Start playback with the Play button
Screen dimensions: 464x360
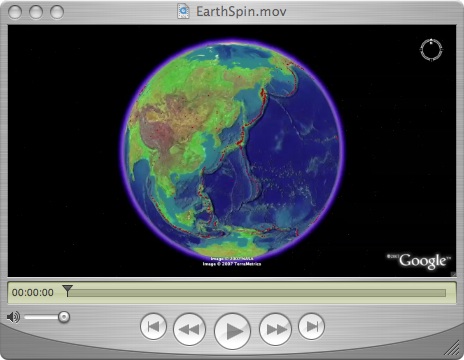tap(232, 331)
